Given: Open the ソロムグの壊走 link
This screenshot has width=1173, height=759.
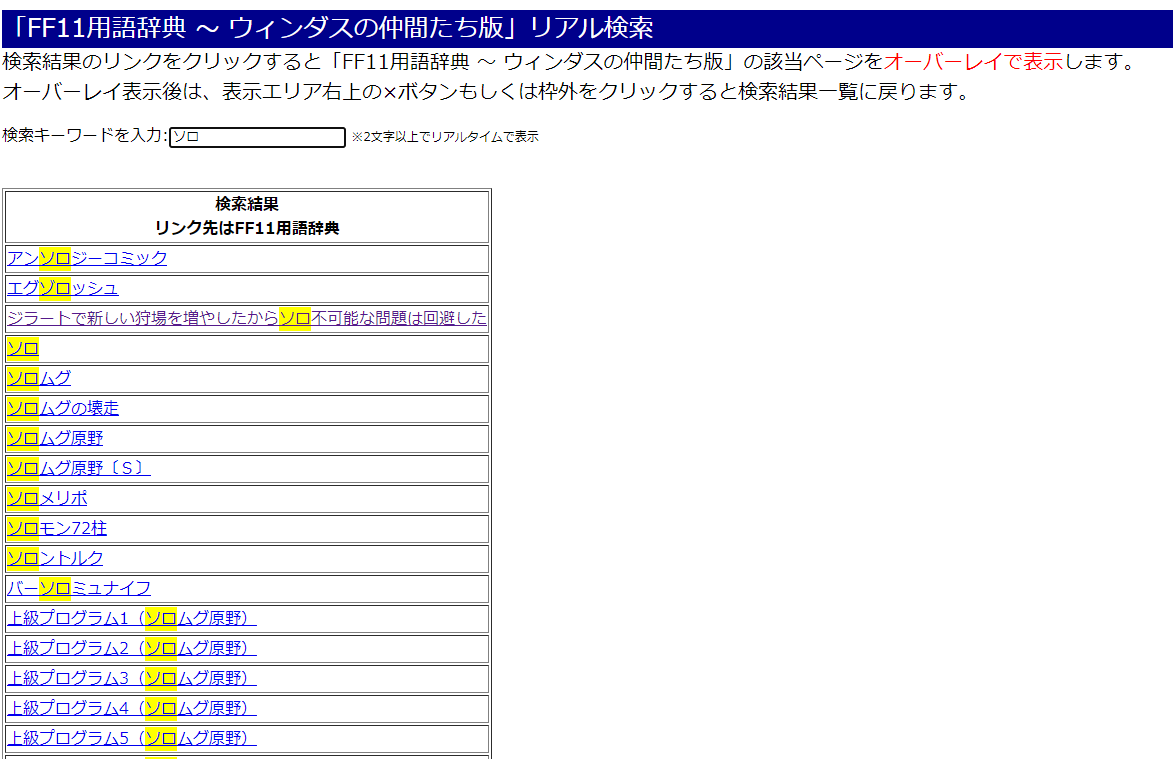Looking at the screenshot, I should 63,408.
